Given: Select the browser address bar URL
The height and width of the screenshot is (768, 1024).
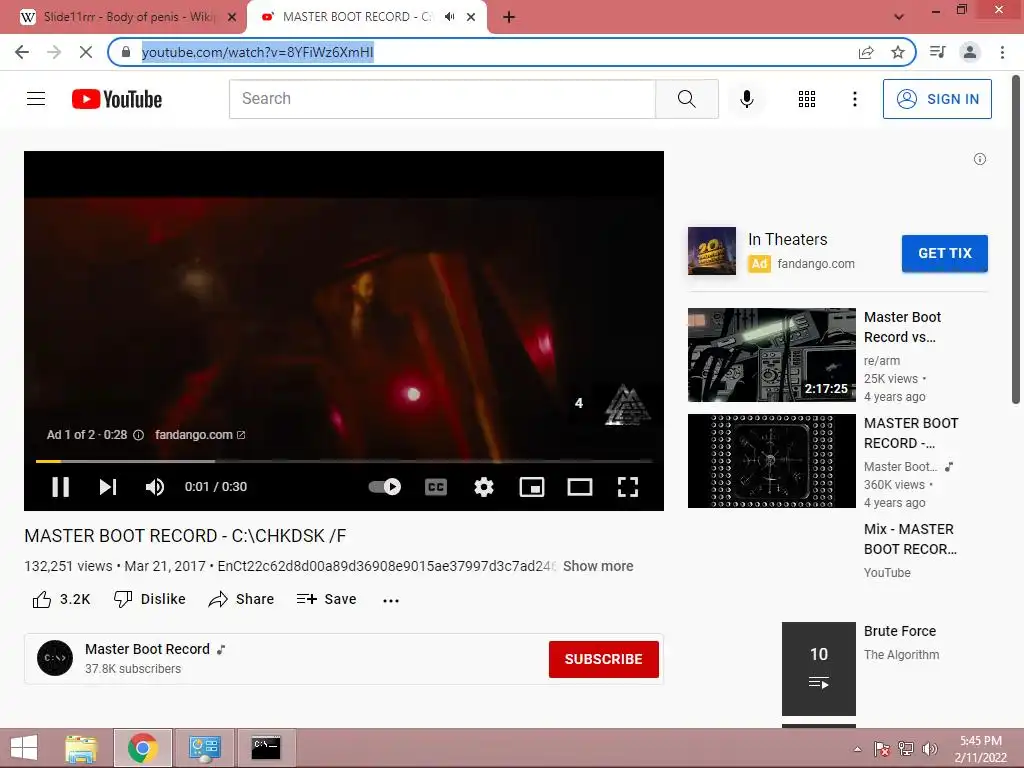Looking at the screenshot, I should [x=257, y=52].
